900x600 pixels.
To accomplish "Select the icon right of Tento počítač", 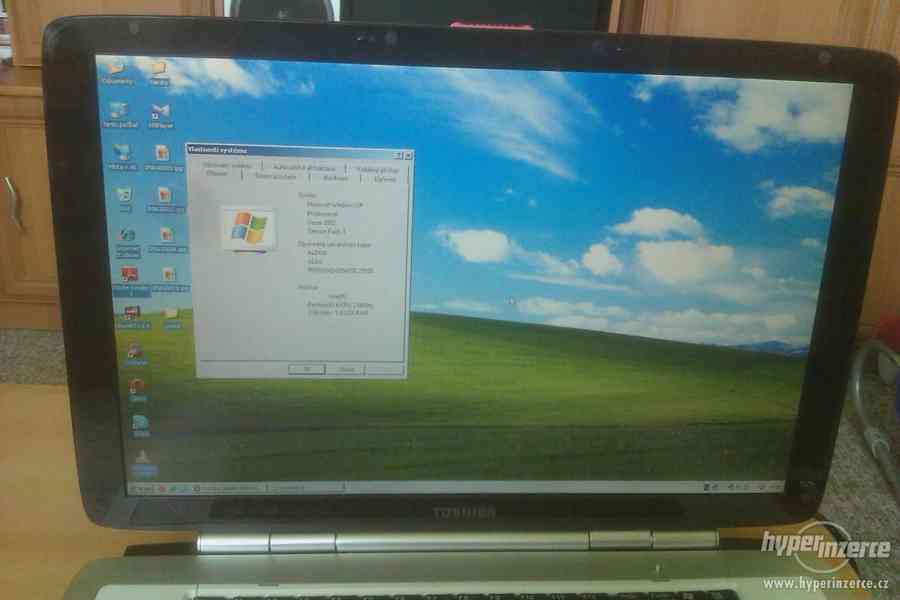I will pos(161,117).
